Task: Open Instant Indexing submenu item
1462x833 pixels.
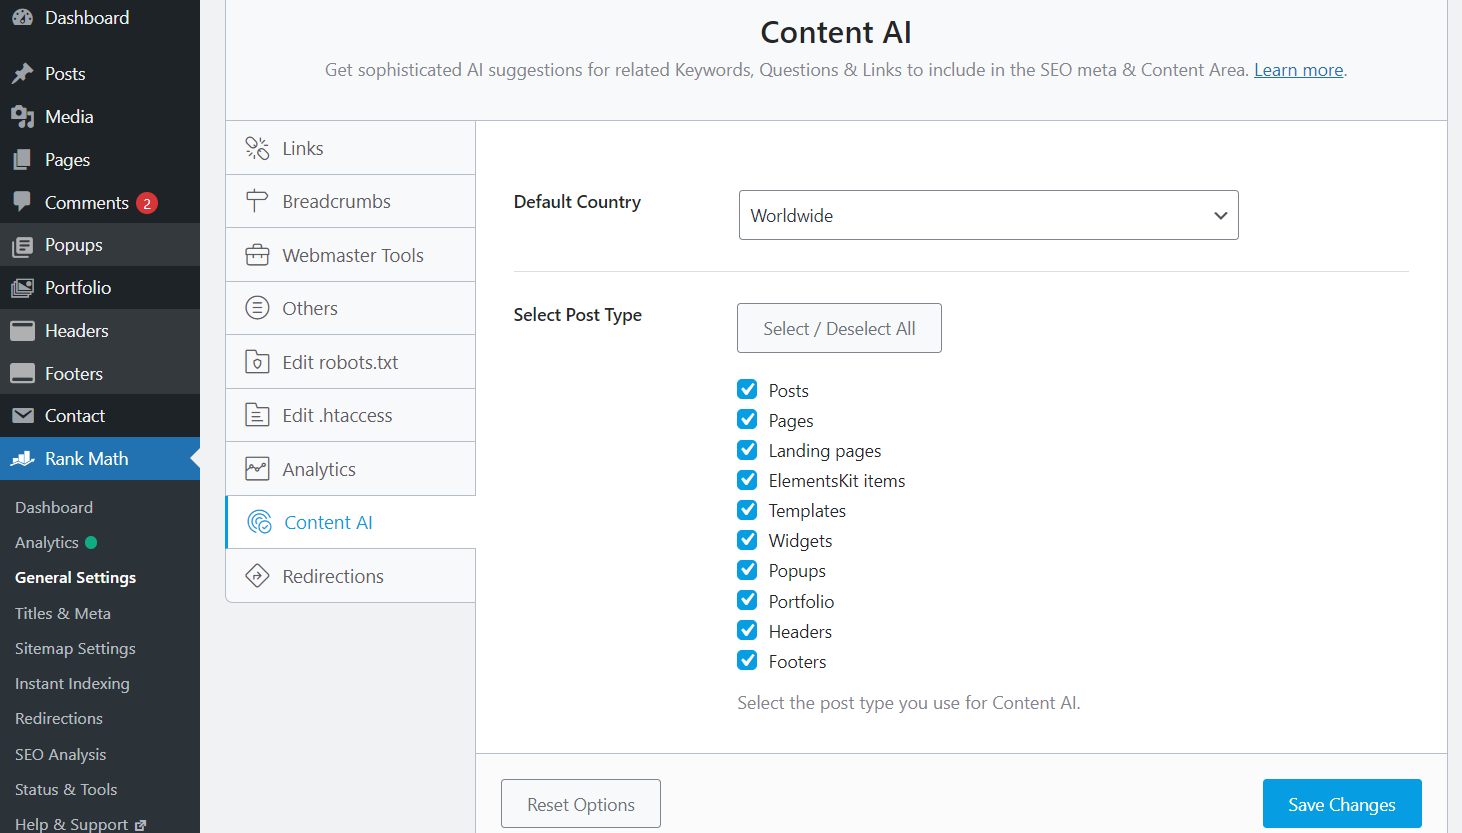Action: click(x=72, y=683)
